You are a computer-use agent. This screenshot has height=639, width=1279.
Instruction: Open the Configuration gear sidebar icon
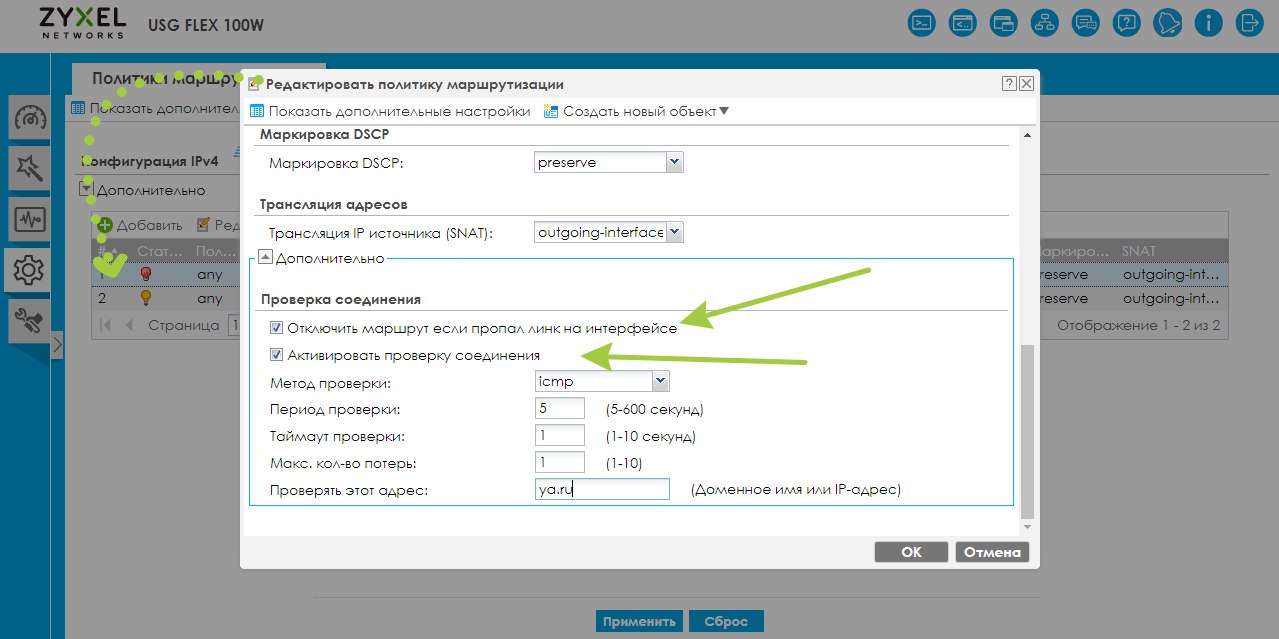[29, 270]
